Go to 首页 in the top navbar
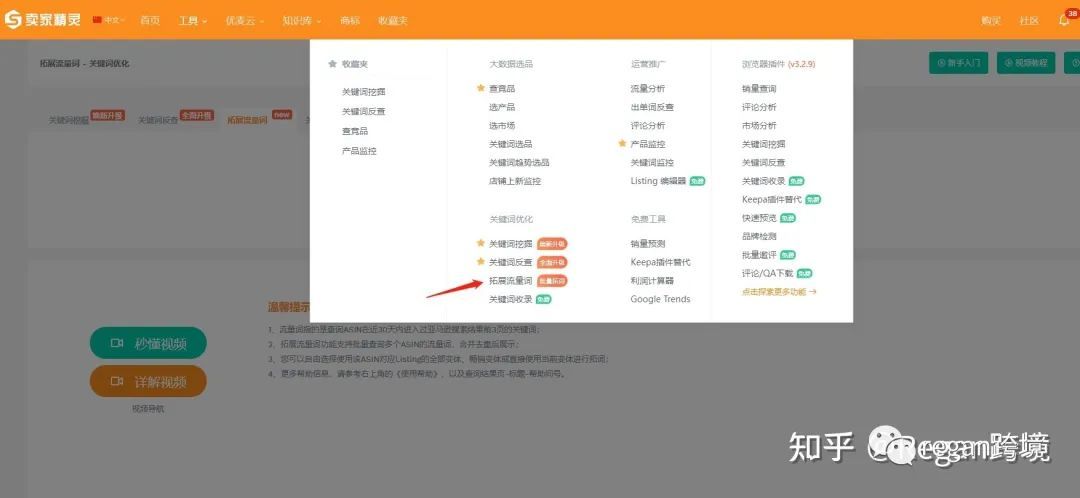The height and width of the screenshot is (498, 1080). tap(150, 21)
